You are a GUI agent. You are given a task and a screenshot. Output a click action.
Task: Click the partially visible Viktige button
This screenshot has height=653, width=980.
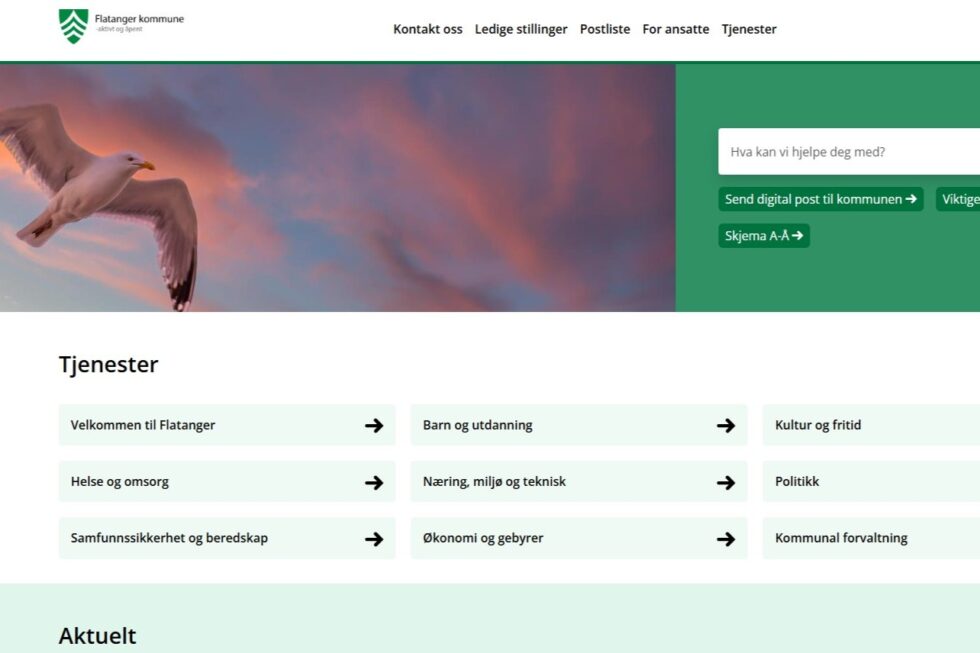(x=959, y=199)
